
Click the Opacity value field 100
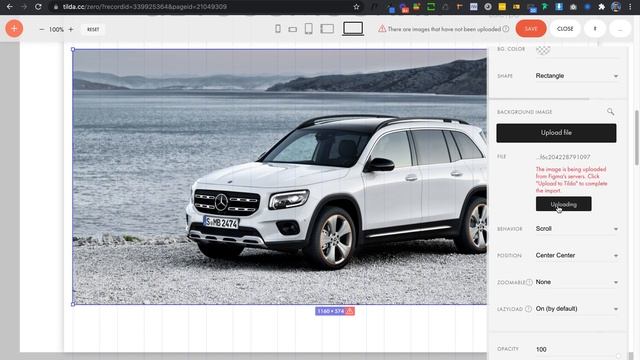pyautogui.click(x=577, y=349)
